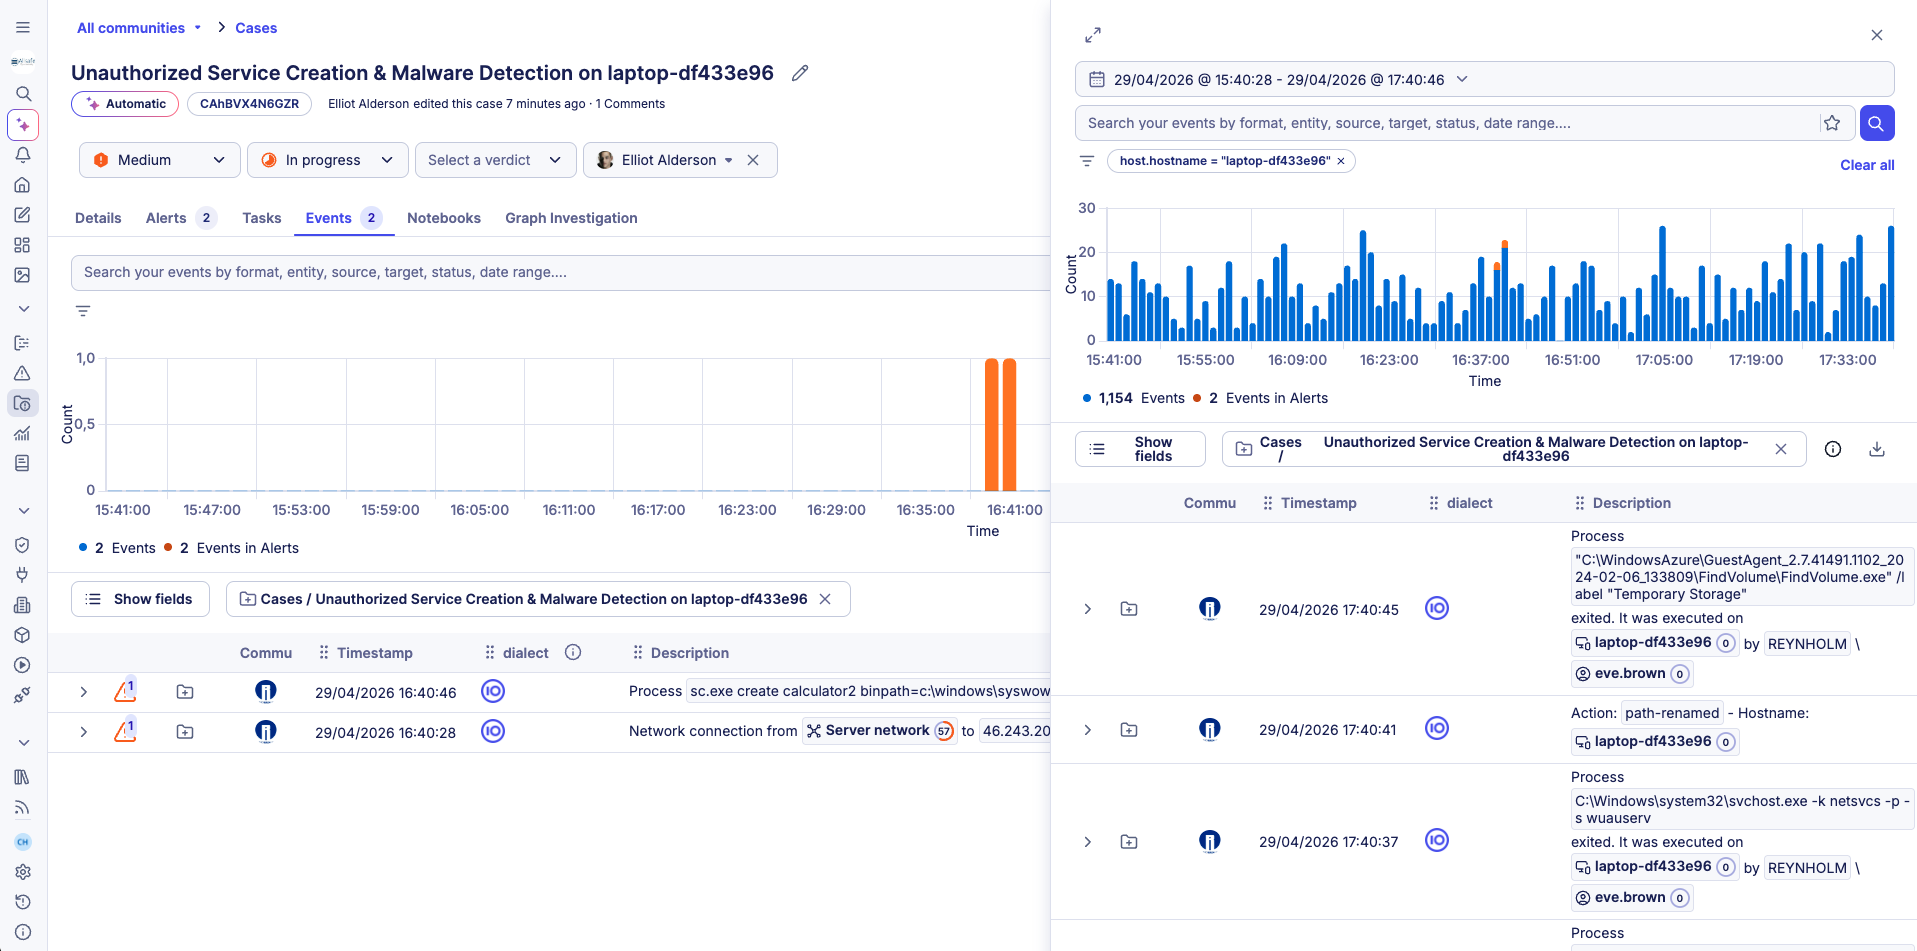Viewport: 1917px width, 951px height.
Task: Open the Medium severity dropdown
Action: point(158,159)
